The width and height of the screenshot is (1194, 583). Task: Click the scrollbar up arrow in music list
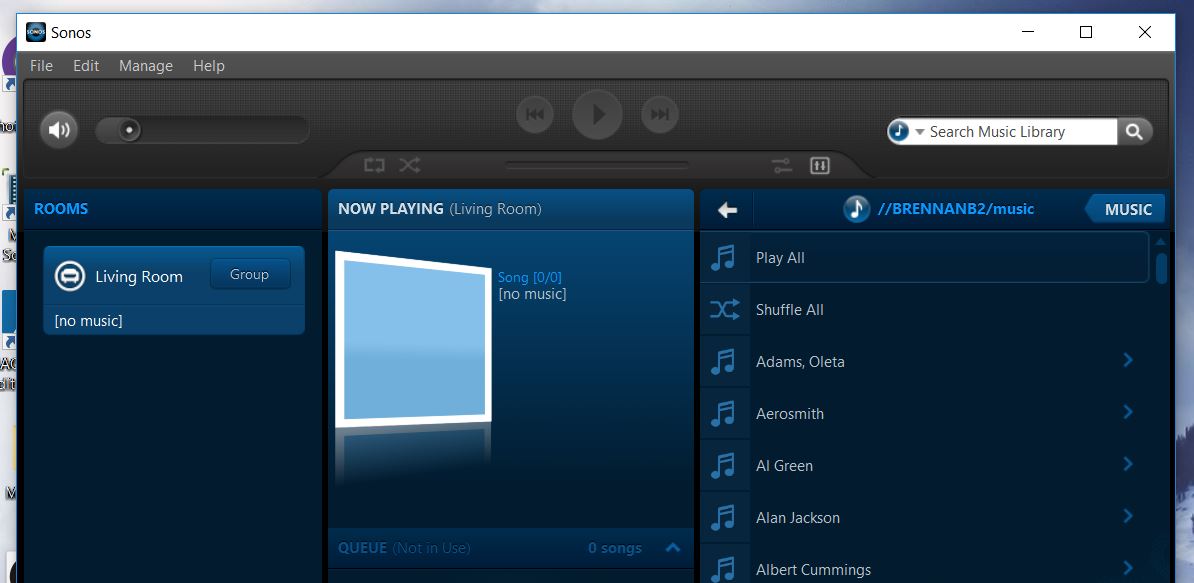click(x=1161, y=242)
